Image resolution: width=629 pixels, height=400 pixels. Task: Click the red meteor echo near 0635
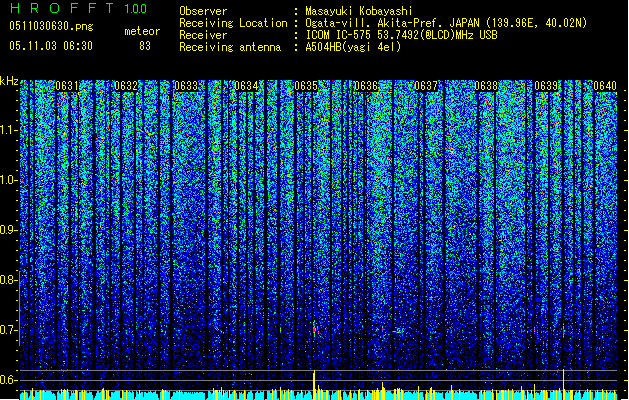[x=314, y=330]
